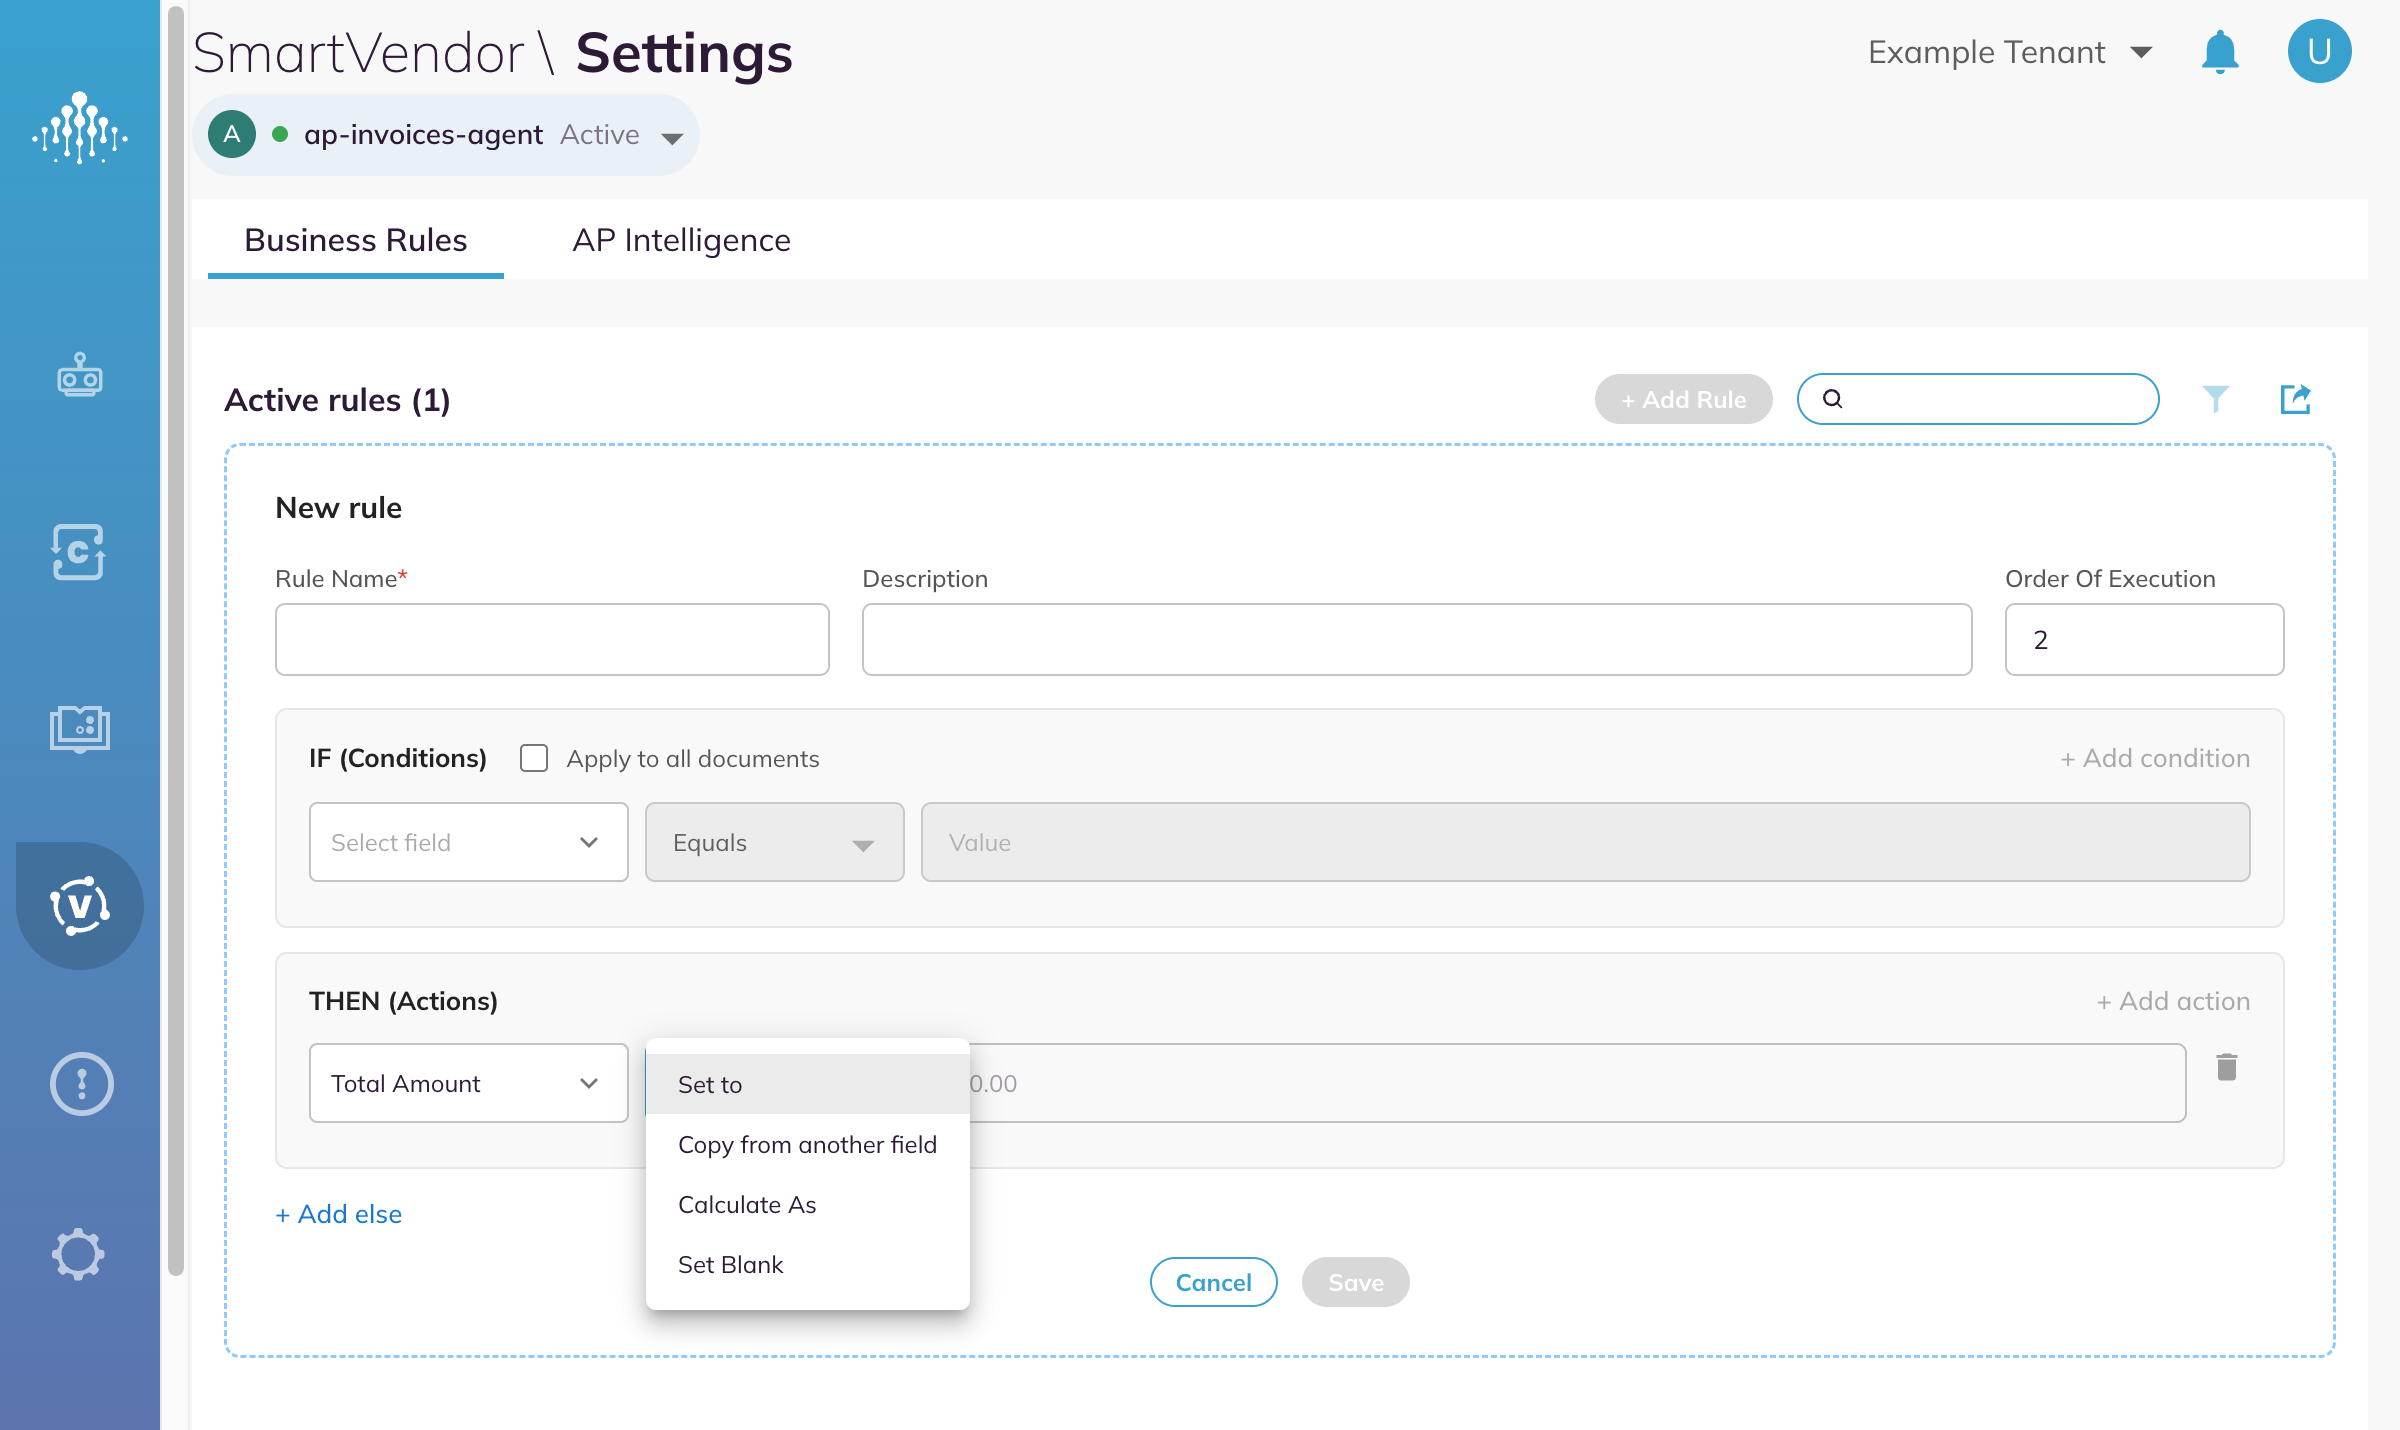Open the Equals operator dropdown
This screenshot has height=1430, width=2400.
pyautogui.click(x=775, y=842)
